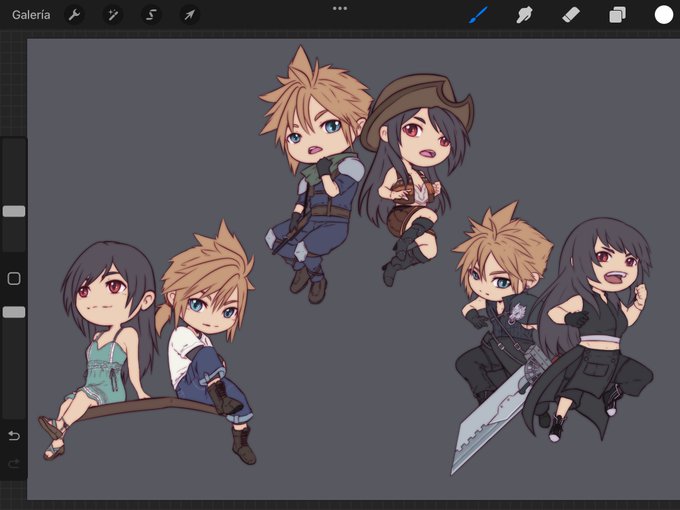Undo the last action with arrow
Image resolution: width=680 pixels, height=510 pixels.
point(14,435)
